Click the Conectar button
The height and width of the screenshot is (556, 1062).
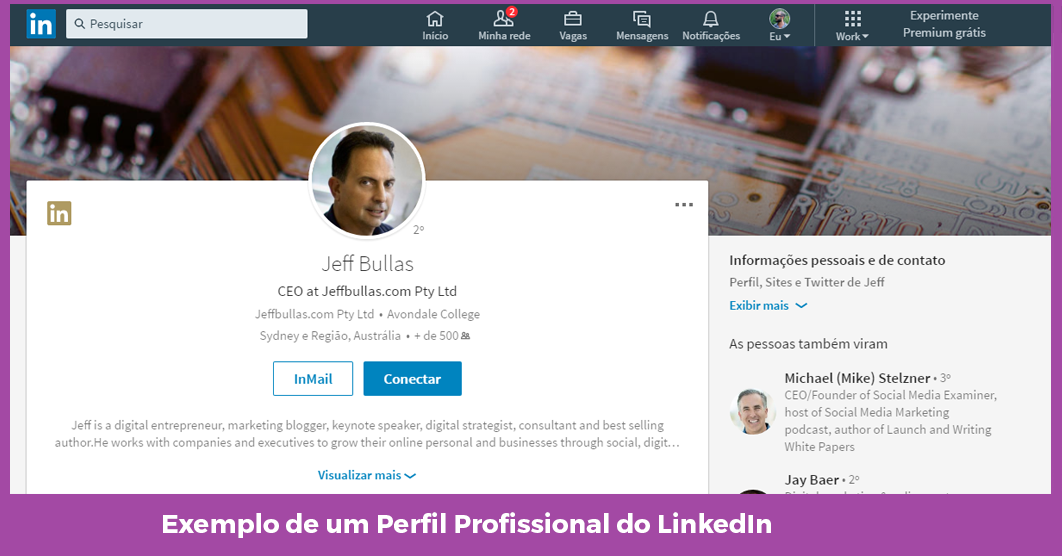pos(412,379)
